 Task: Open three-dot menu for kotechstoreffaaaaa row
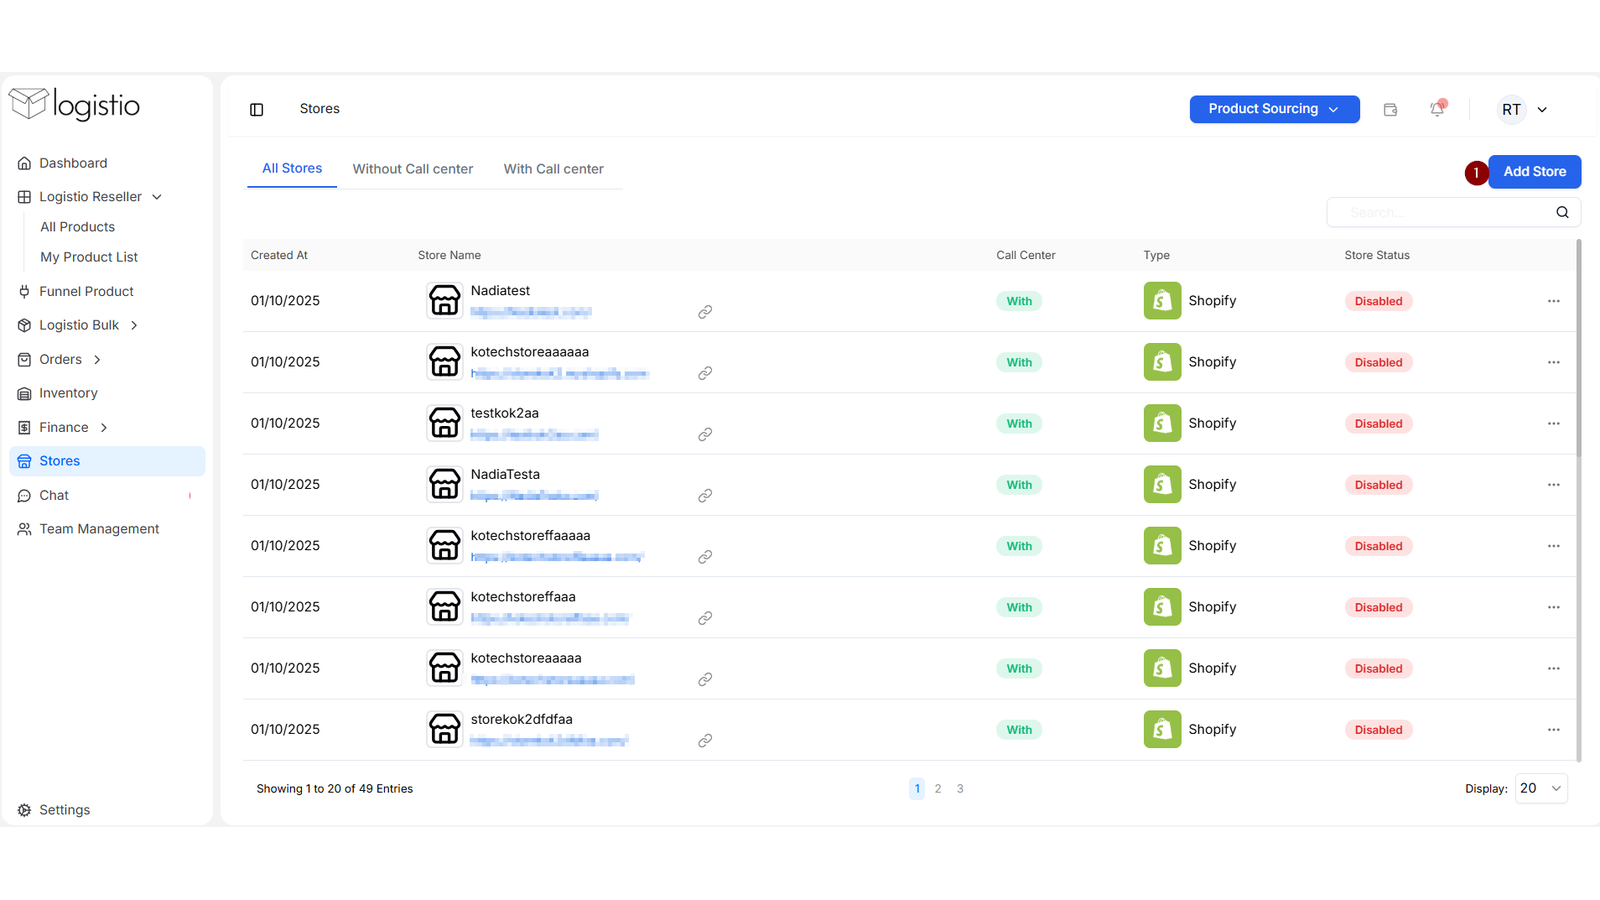(x=1553, y=546)
